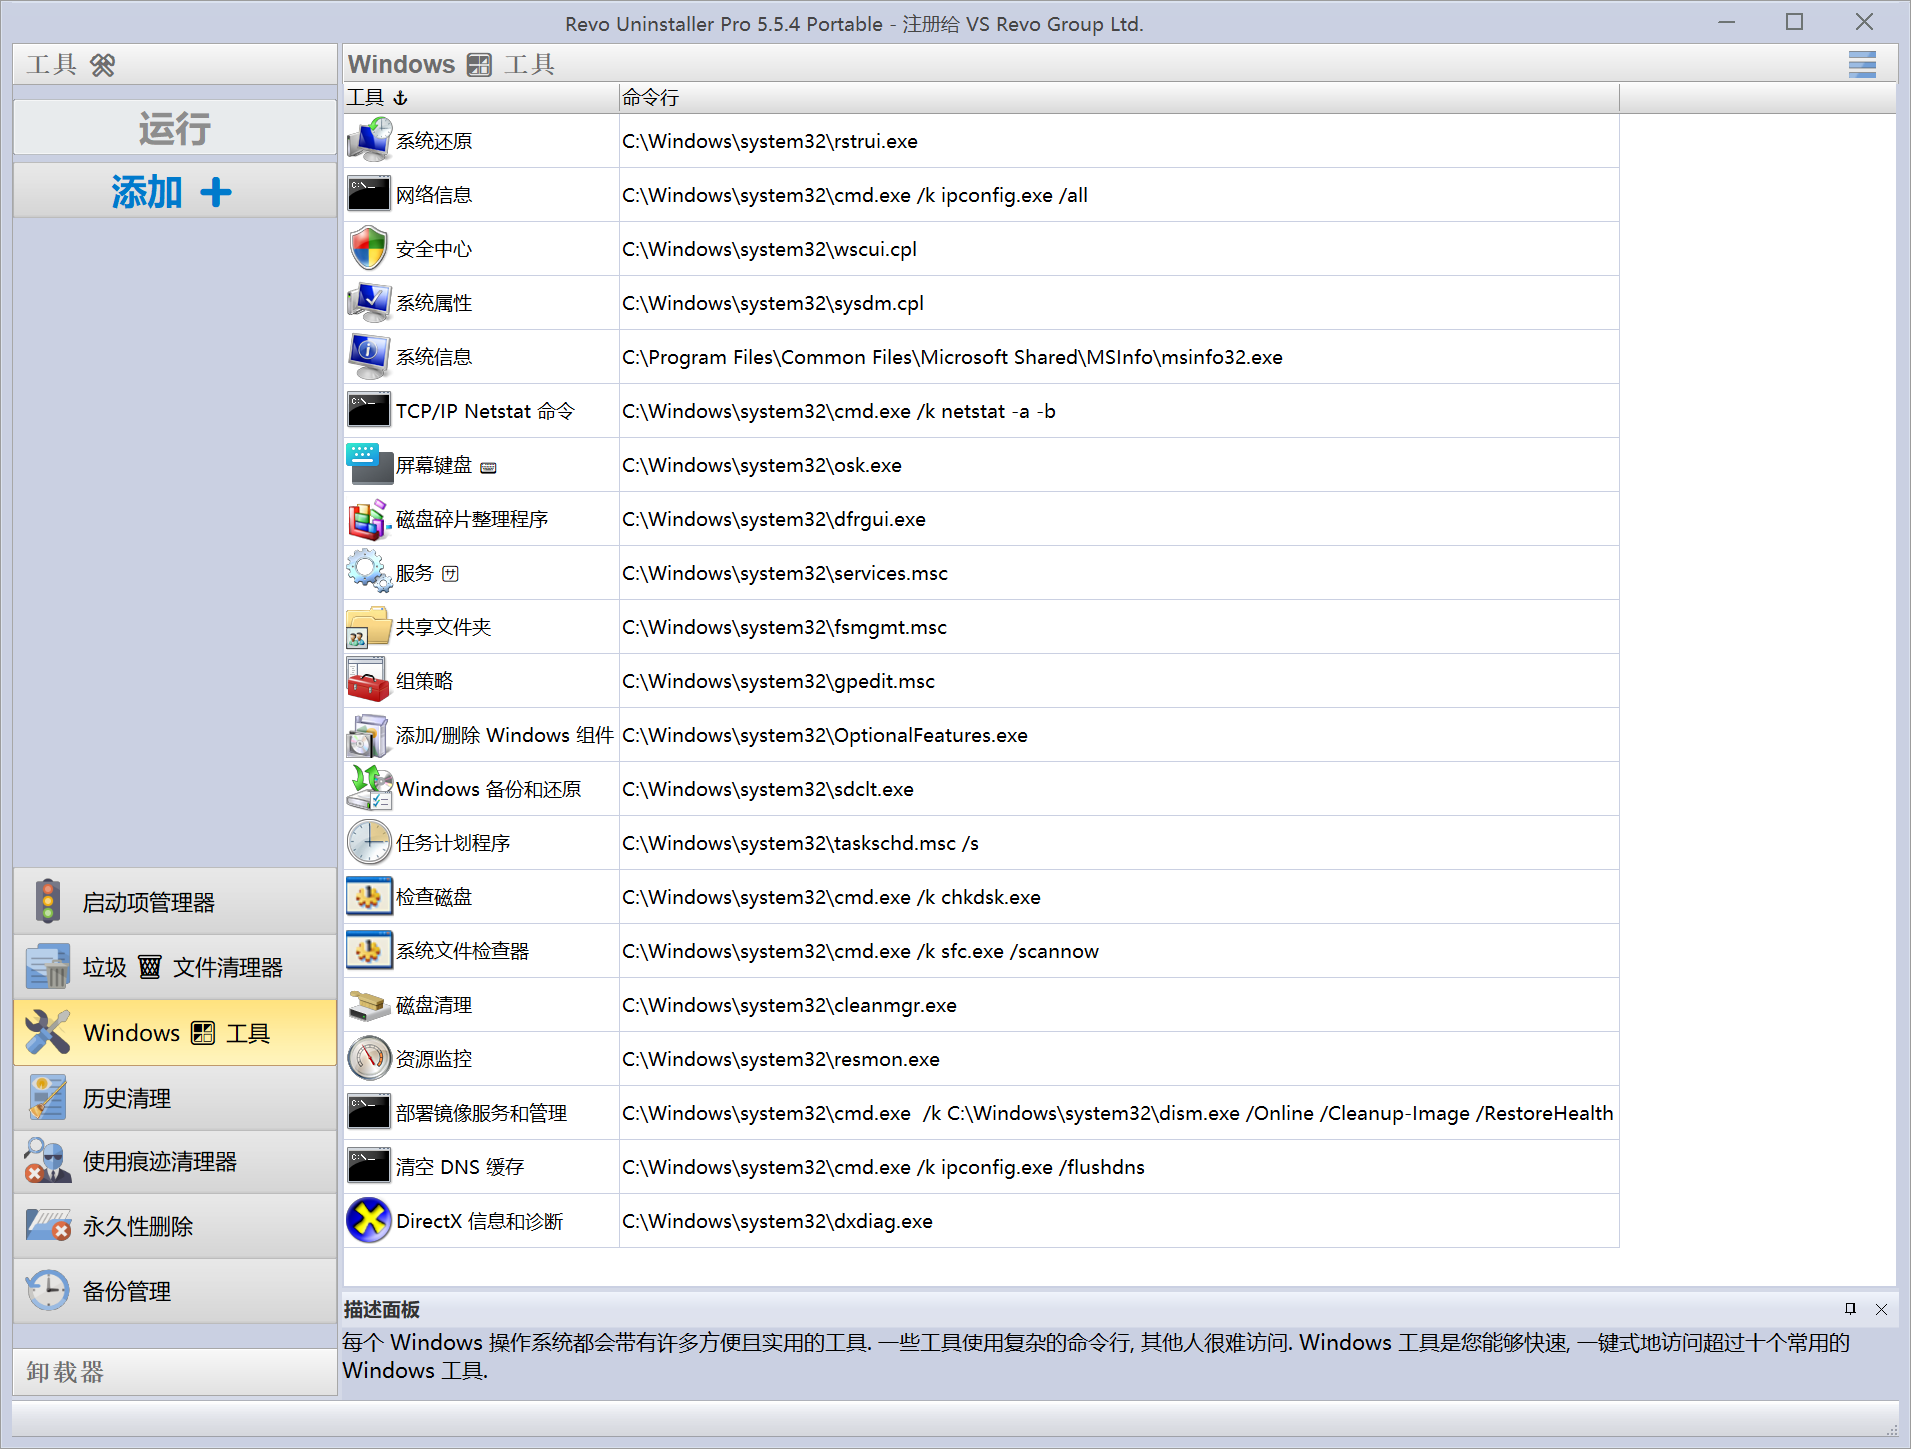Image resolution: width=1911 pixels, height=1449 pixels.
Task: Select the dxdiag.exe command cell
Action: point(1119,1221)
